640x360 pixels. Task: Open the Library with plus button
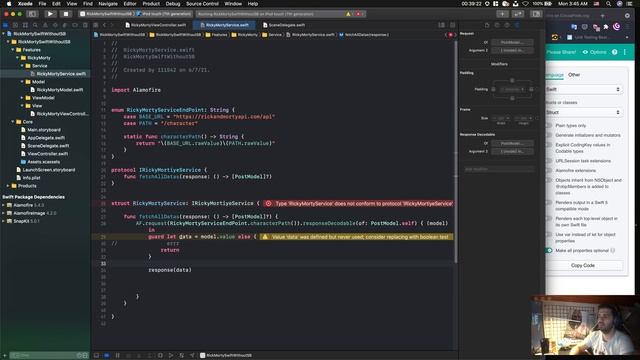(x=502, y=14)
